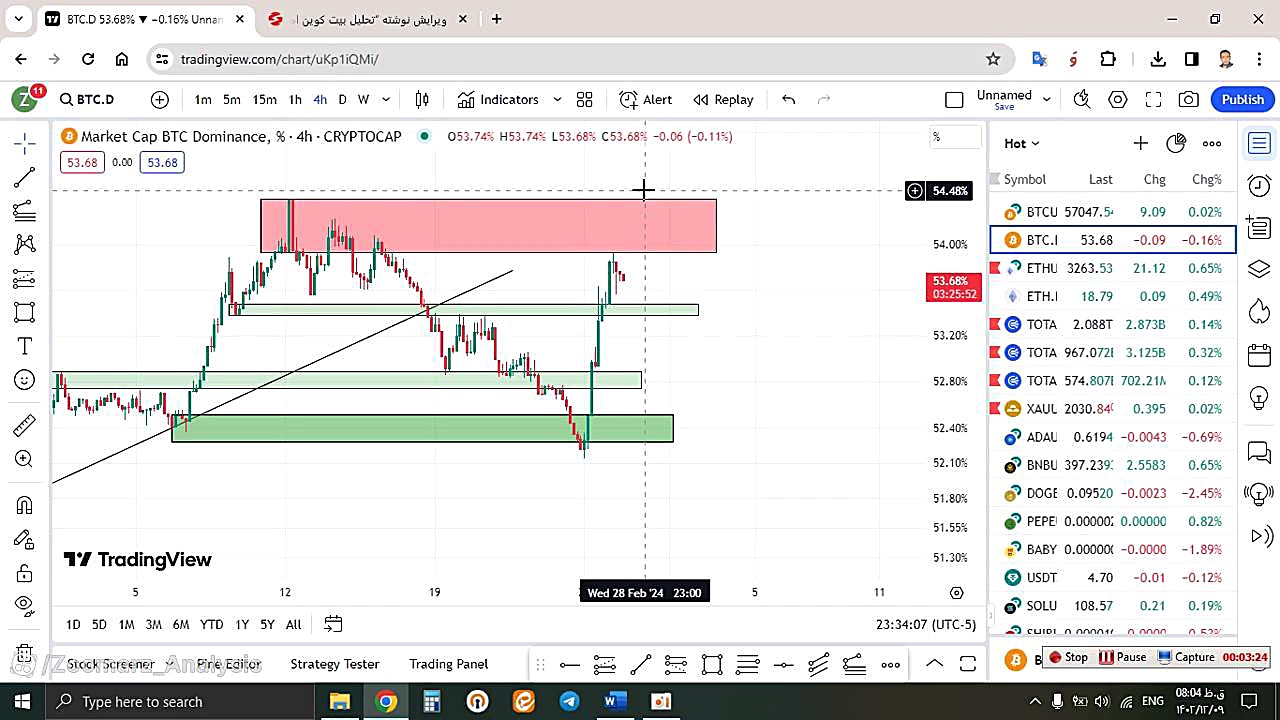Enter fullscreen chart mode
The width and height of the screenshot is (1280, 720).
1153,99
